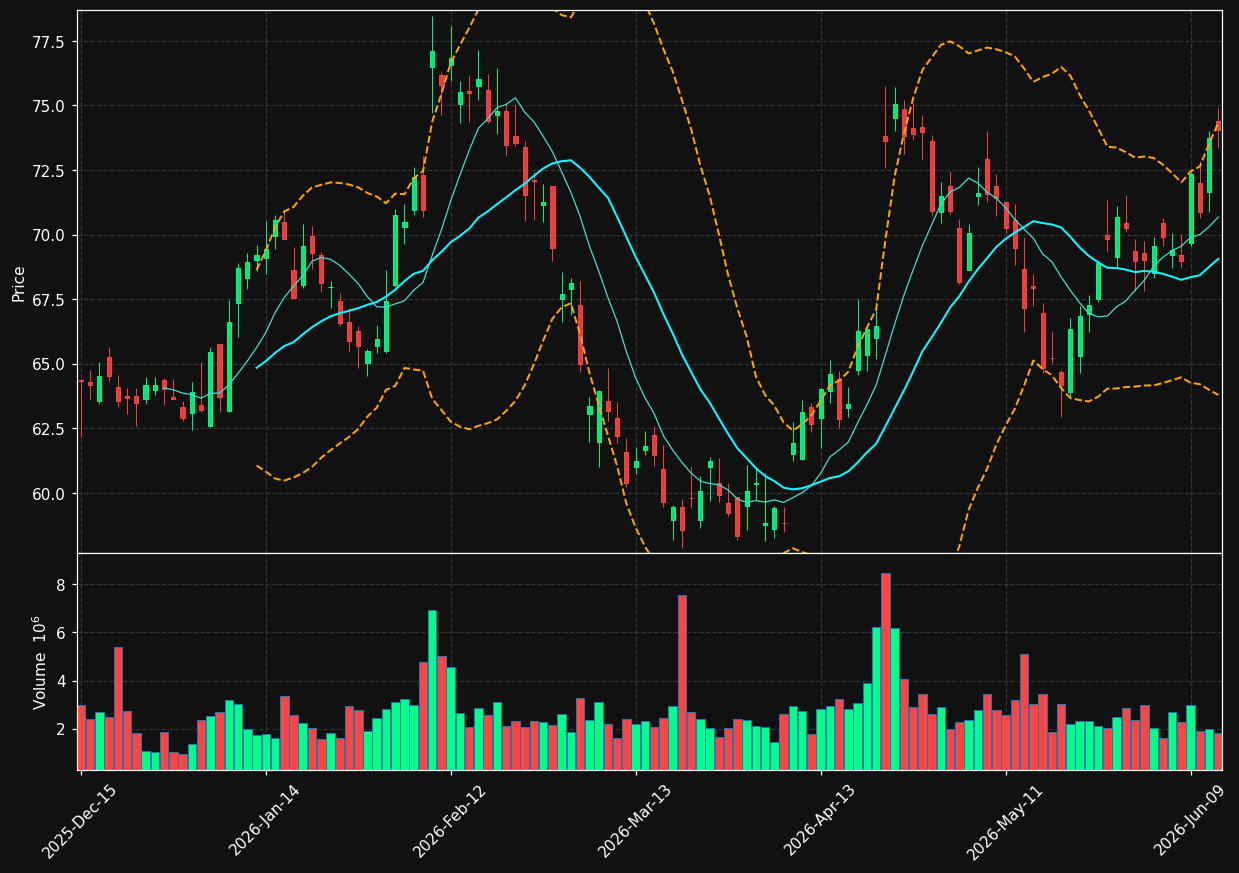Click the volume axis value 8
This screenshot has height=873, width=1239.
tap(61, 585)
